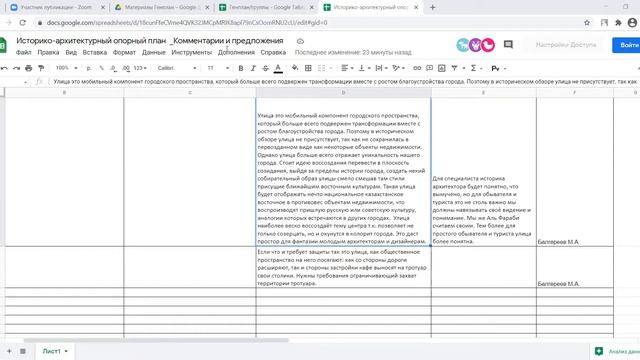Click the merge cells icon

tap(322, 68)
